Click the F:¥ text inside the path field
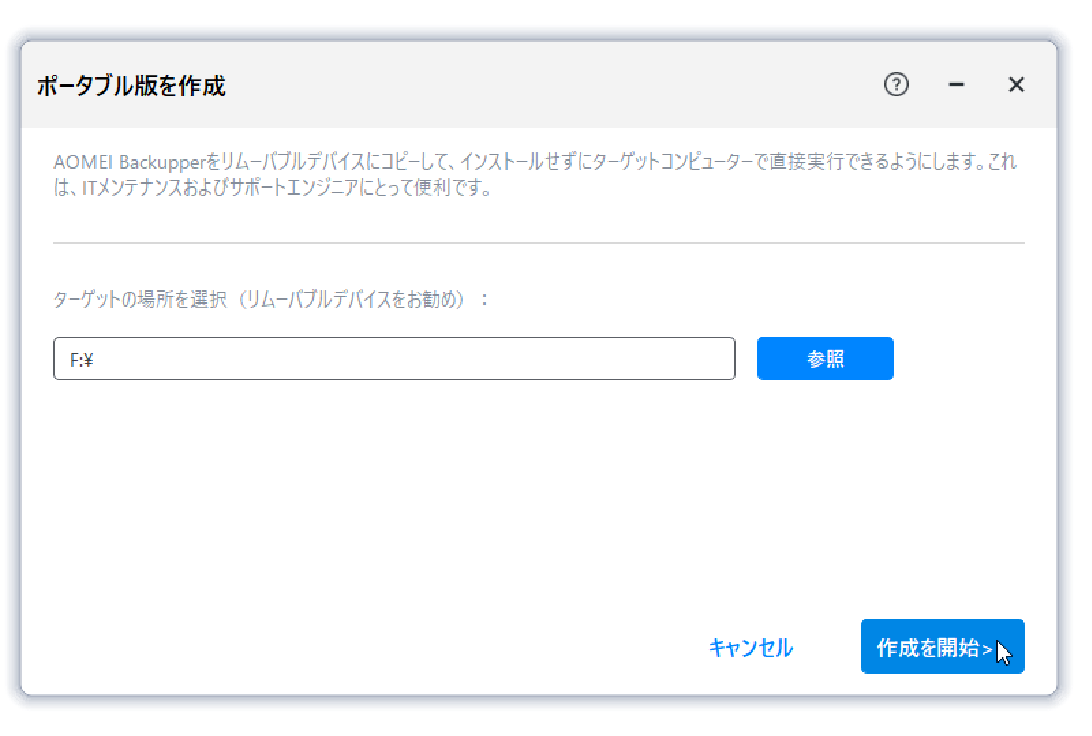The height and width of the screenshot is (736, 1092). click(x=81, y=360)
